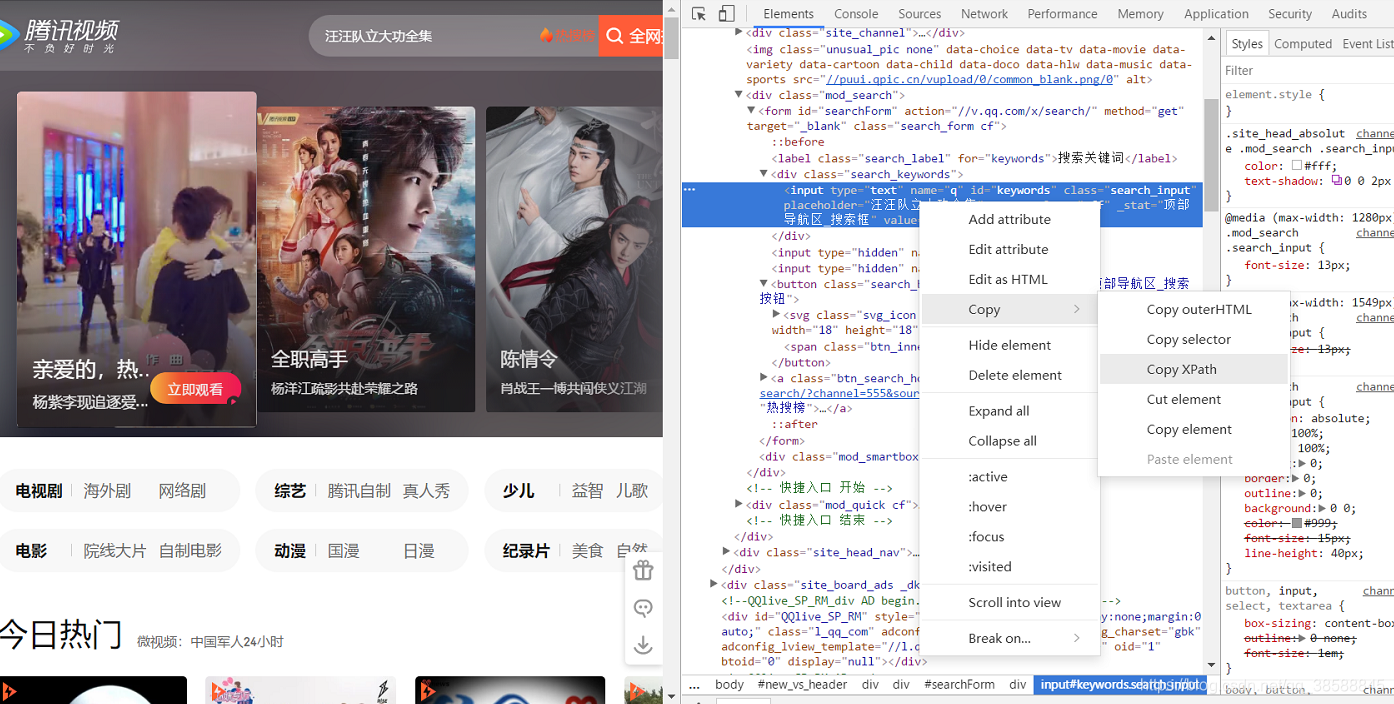Expand the svg_icon svg node

coord(777,315)
